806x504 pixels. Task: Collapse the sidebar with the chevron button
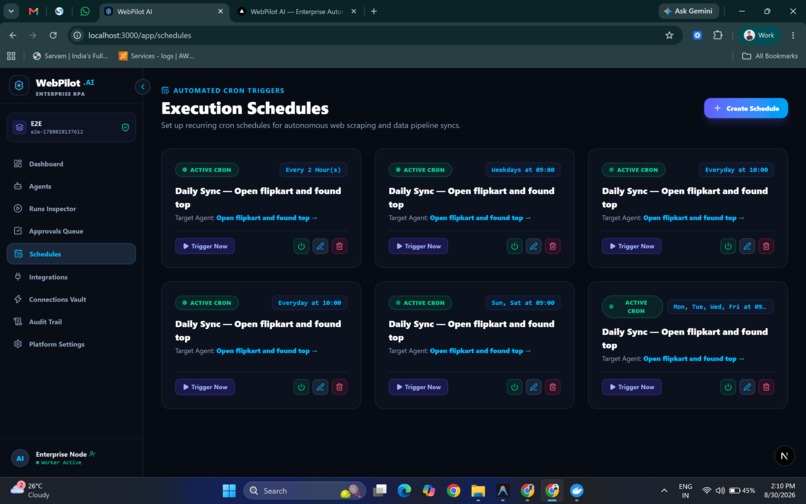tap(142, 87)
